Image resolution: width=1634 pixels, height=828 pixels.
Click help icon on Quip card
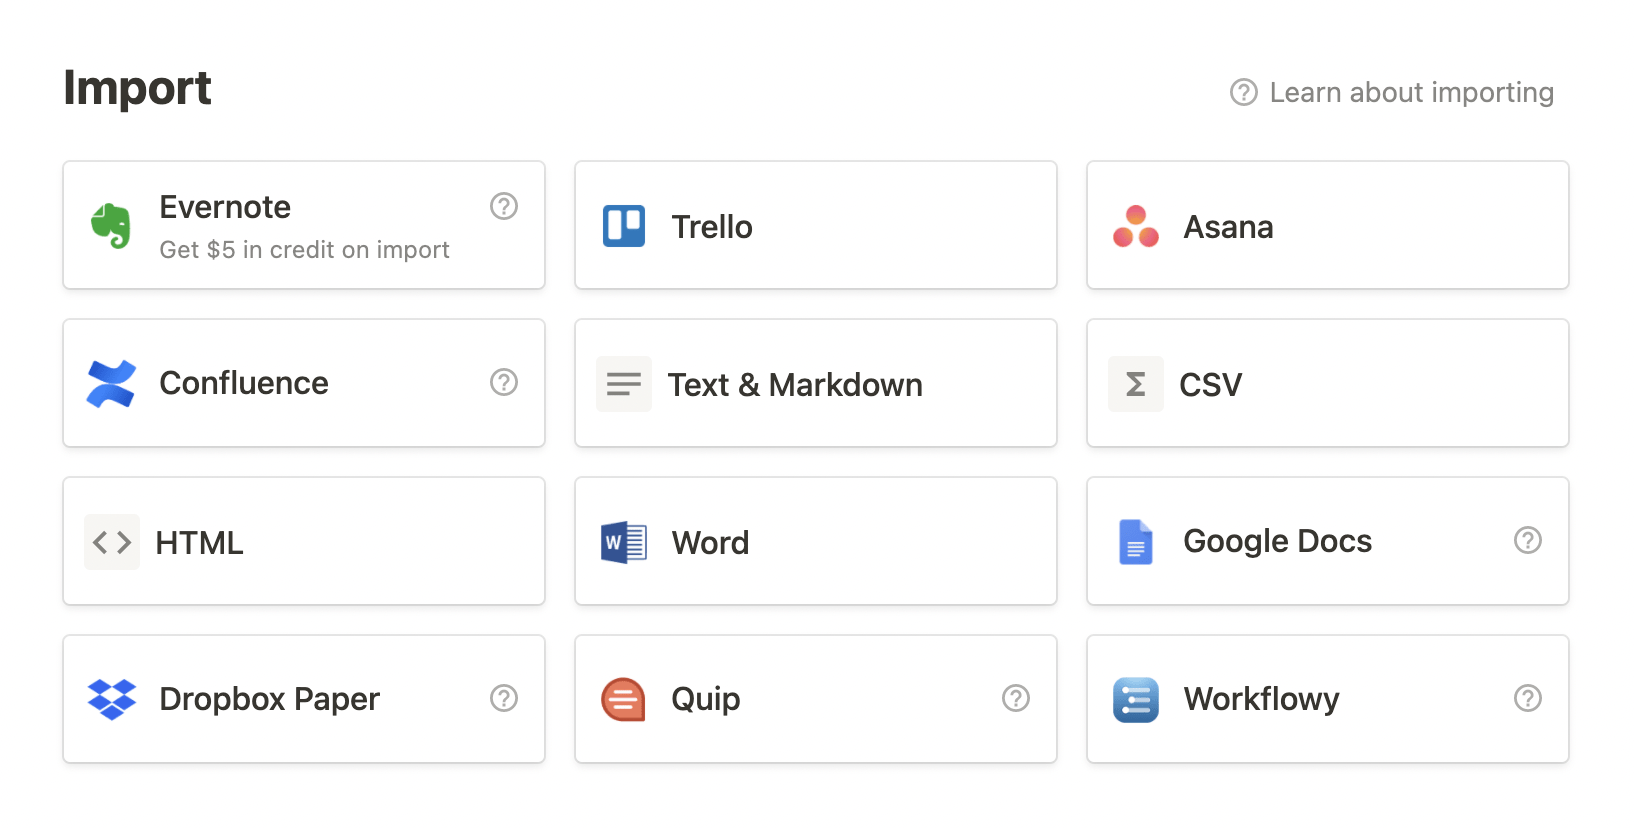1016,698
